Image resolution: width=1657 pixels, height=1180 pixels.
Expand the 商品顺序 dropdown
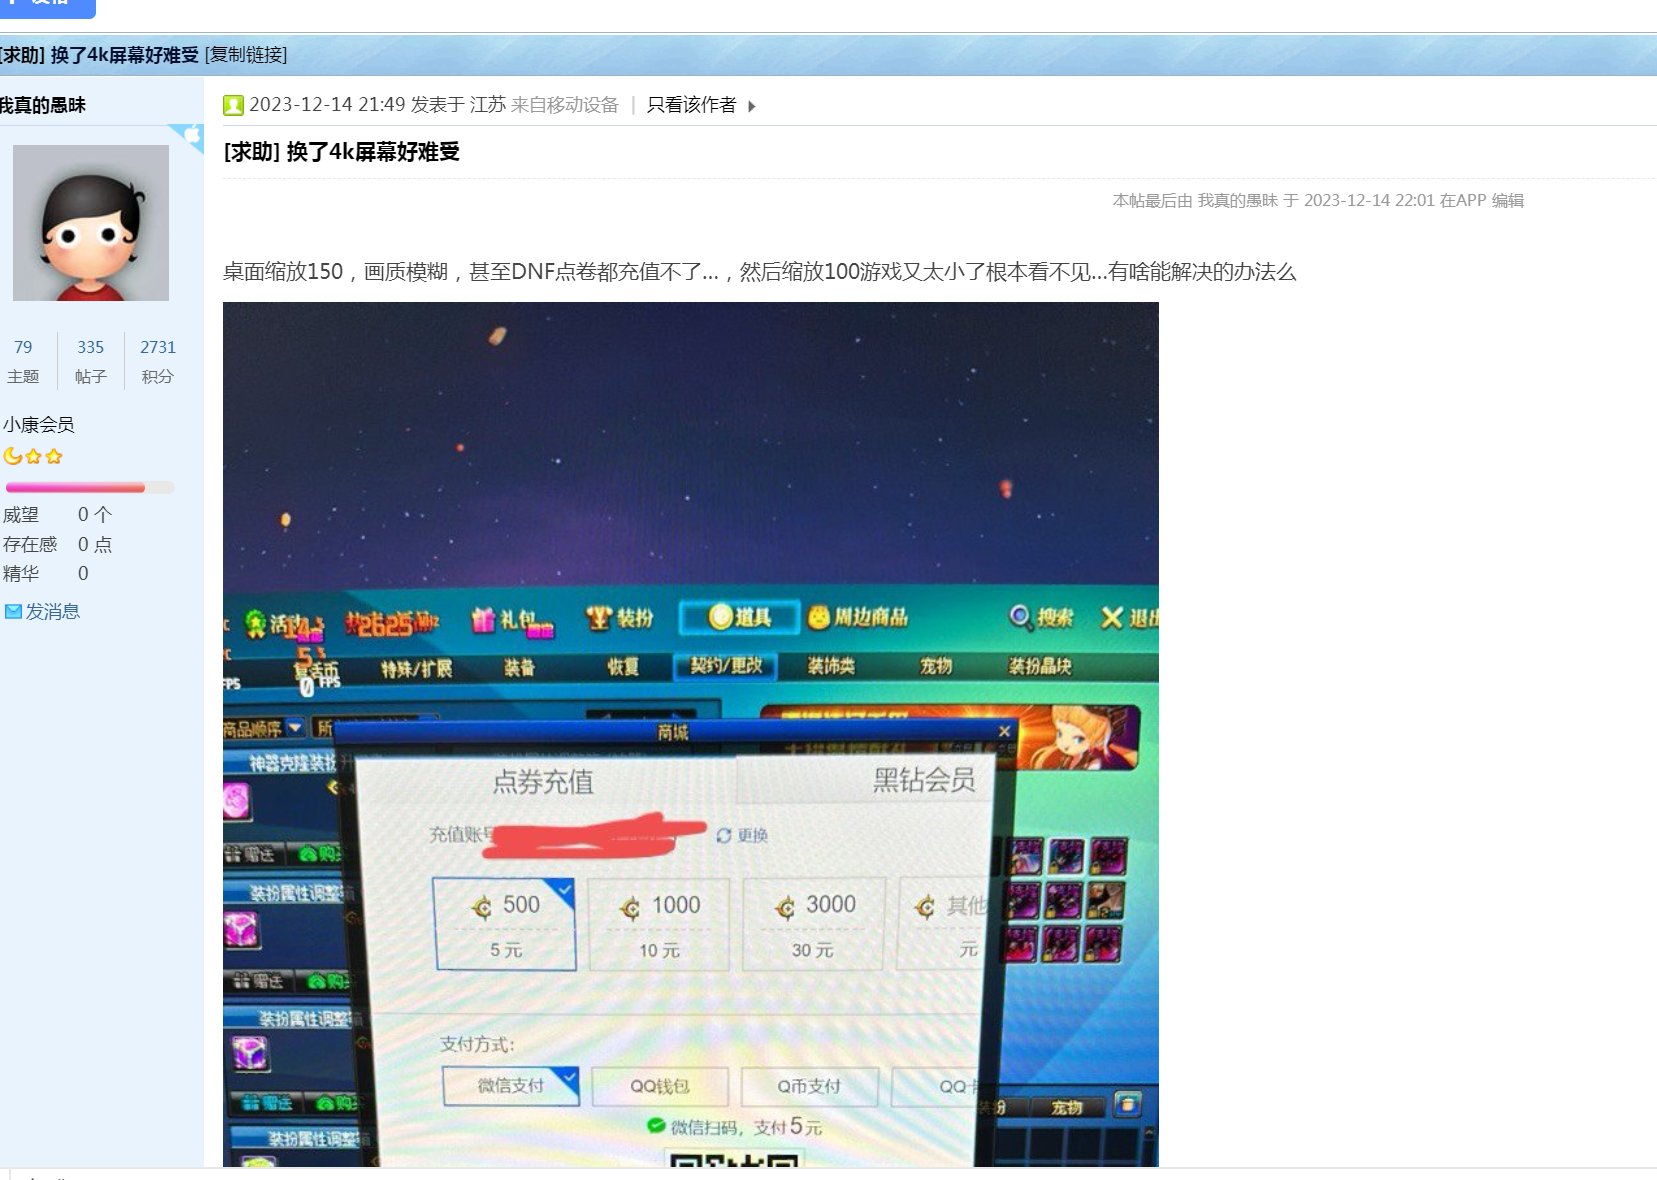(x=295, y=728)
